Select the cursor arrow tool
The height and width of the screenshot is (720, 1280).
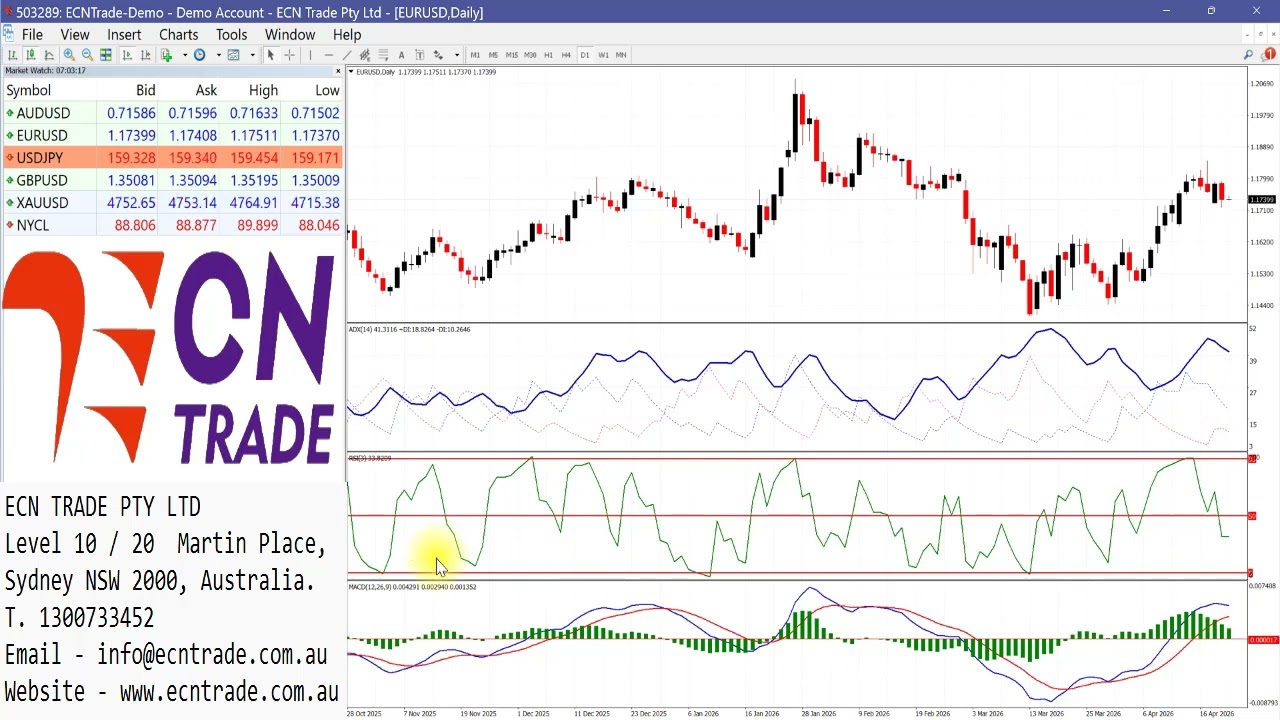[270, 55]
